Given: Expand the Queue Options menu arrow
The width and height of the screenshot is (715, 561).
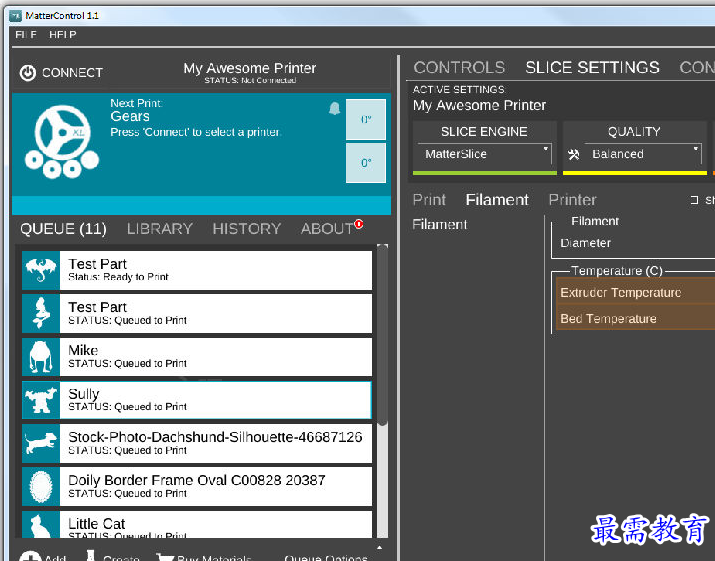Looking at the screenshot, I should [x=379, y=547].
